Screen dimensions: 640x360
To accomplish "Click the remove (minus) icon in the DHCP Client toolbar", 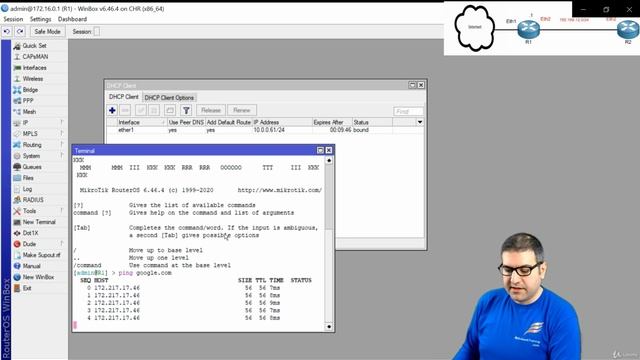I will point(125,110).
